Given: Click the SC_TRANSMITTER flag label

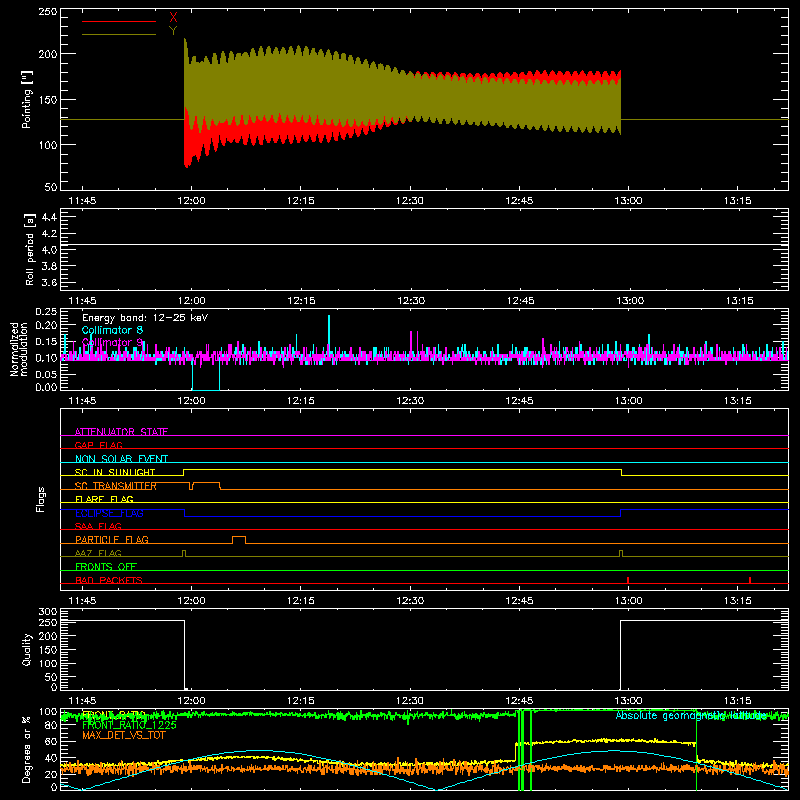Looking at the screenshot, I should tap(116, 486).
